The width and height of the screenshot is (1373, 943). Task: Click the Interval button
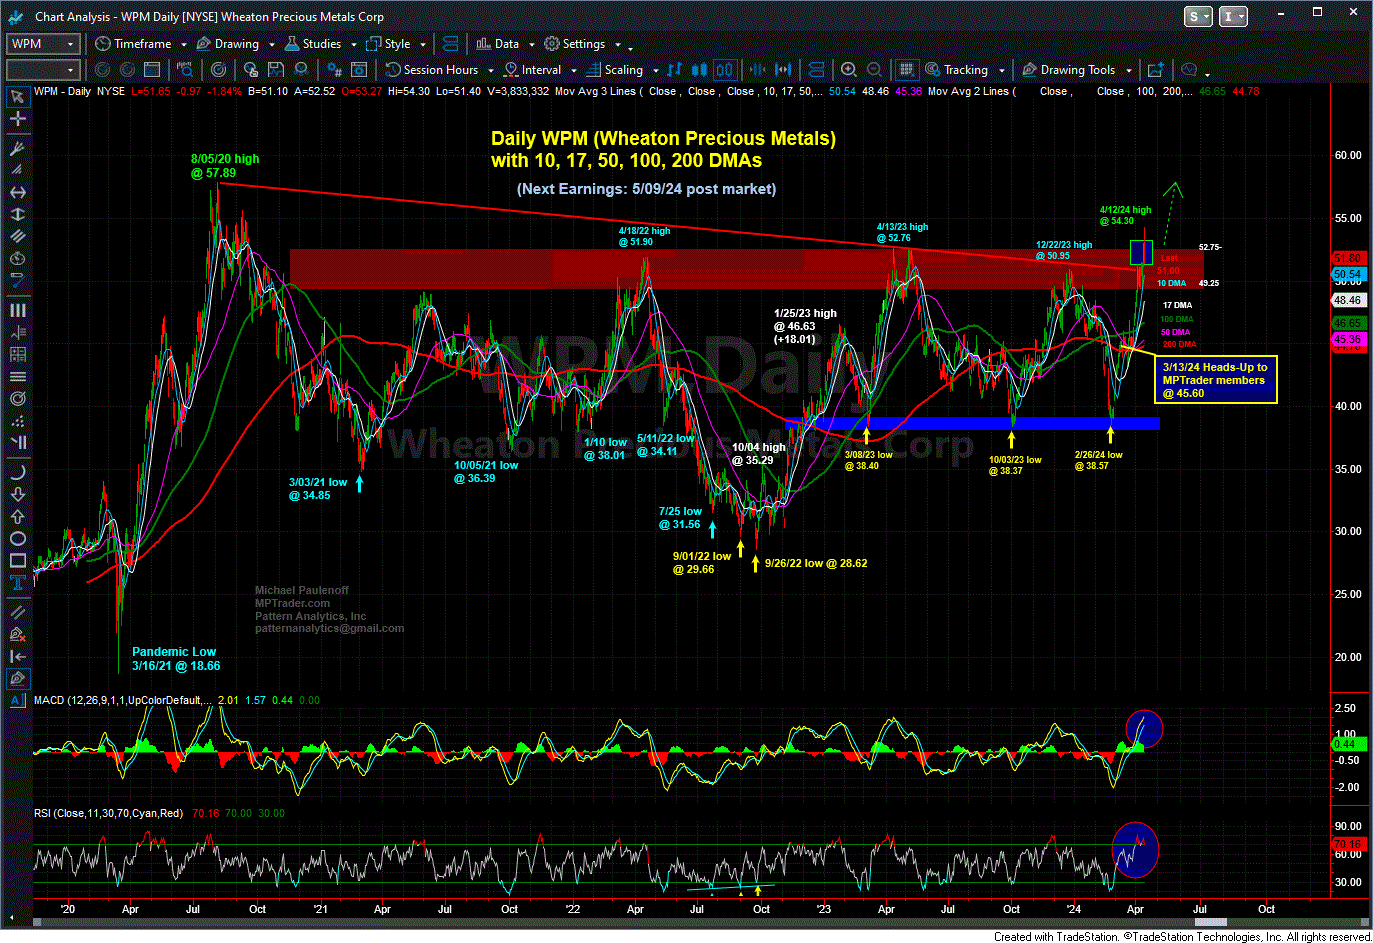[532, 70]
